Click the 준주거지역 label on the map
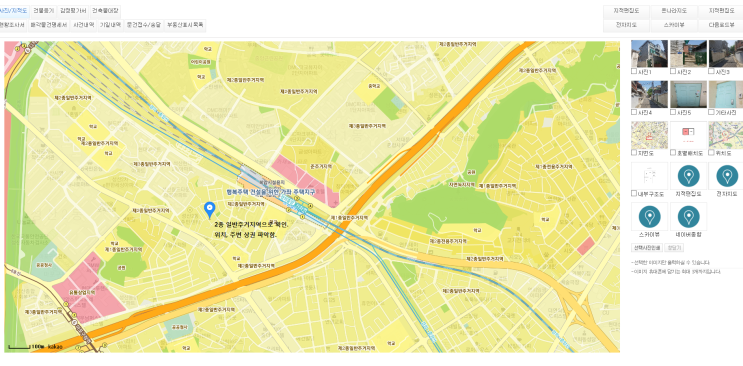Viewport: 743px width, 366px height. click(x=321, y=167)
